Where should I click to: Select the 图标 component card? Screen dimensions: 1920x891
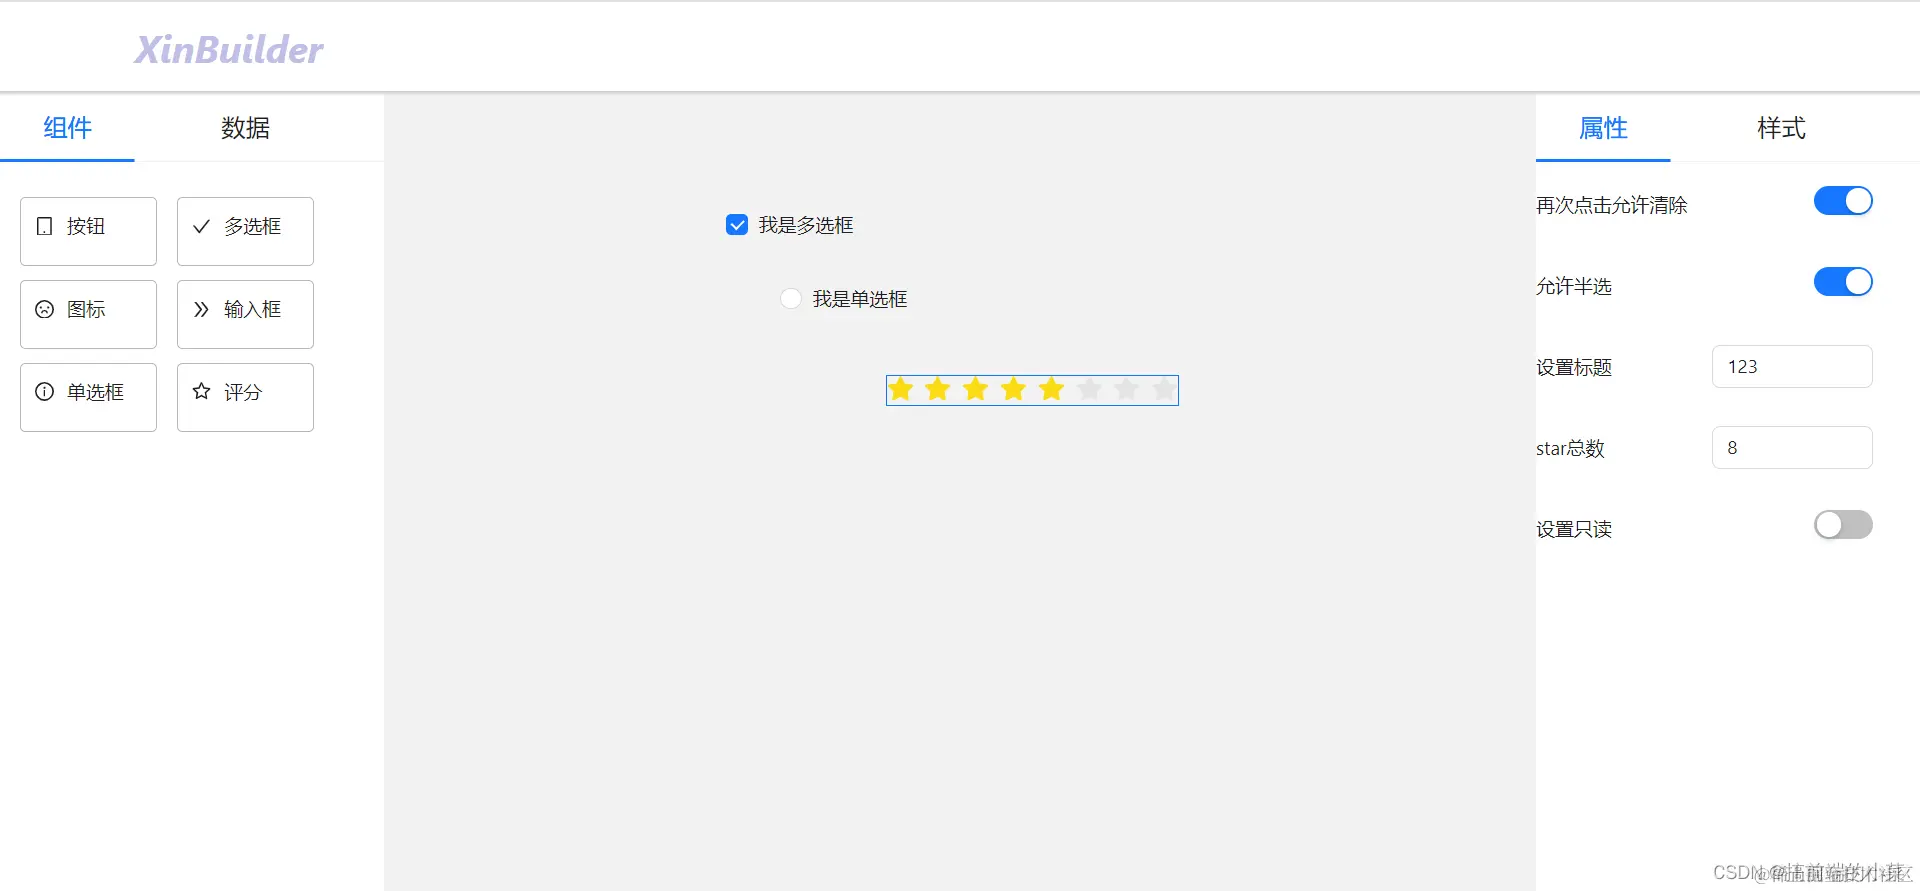click(88, 314)
